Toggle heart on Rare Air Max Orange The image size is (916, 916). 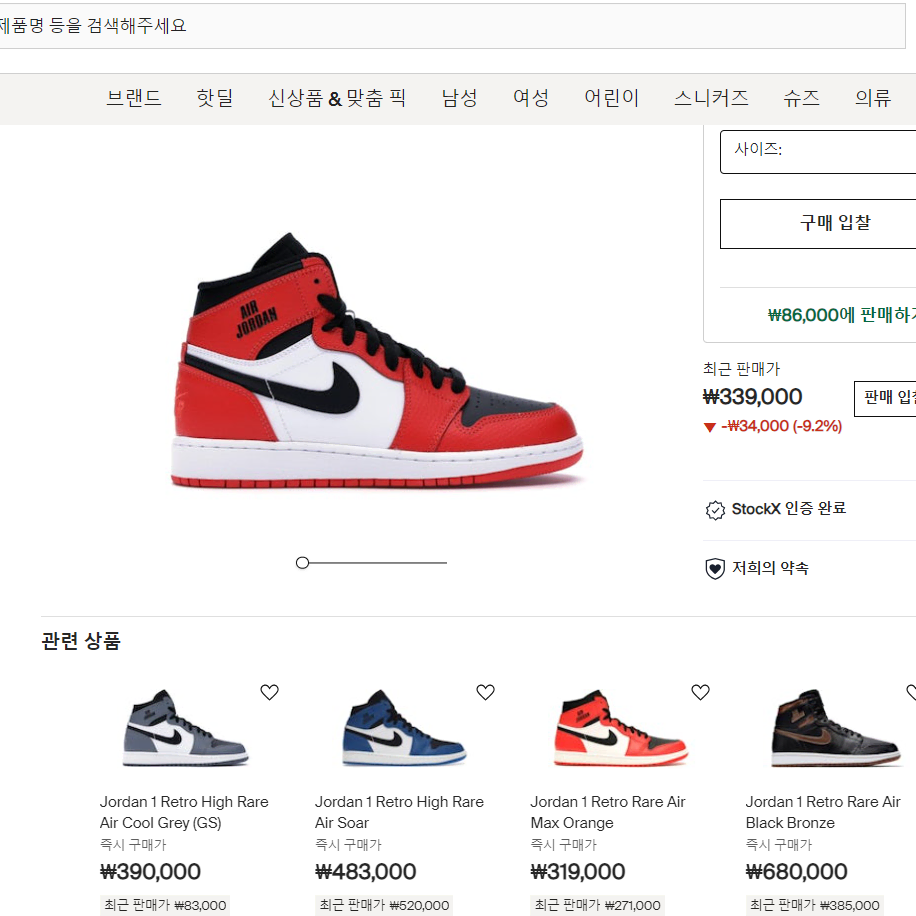point(700,692)
